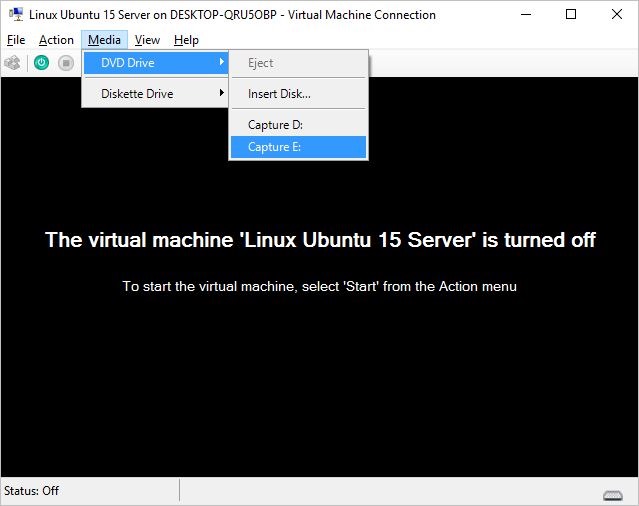
Task: Click the black virtual machine display area
Action: click(x=320, y=380)
